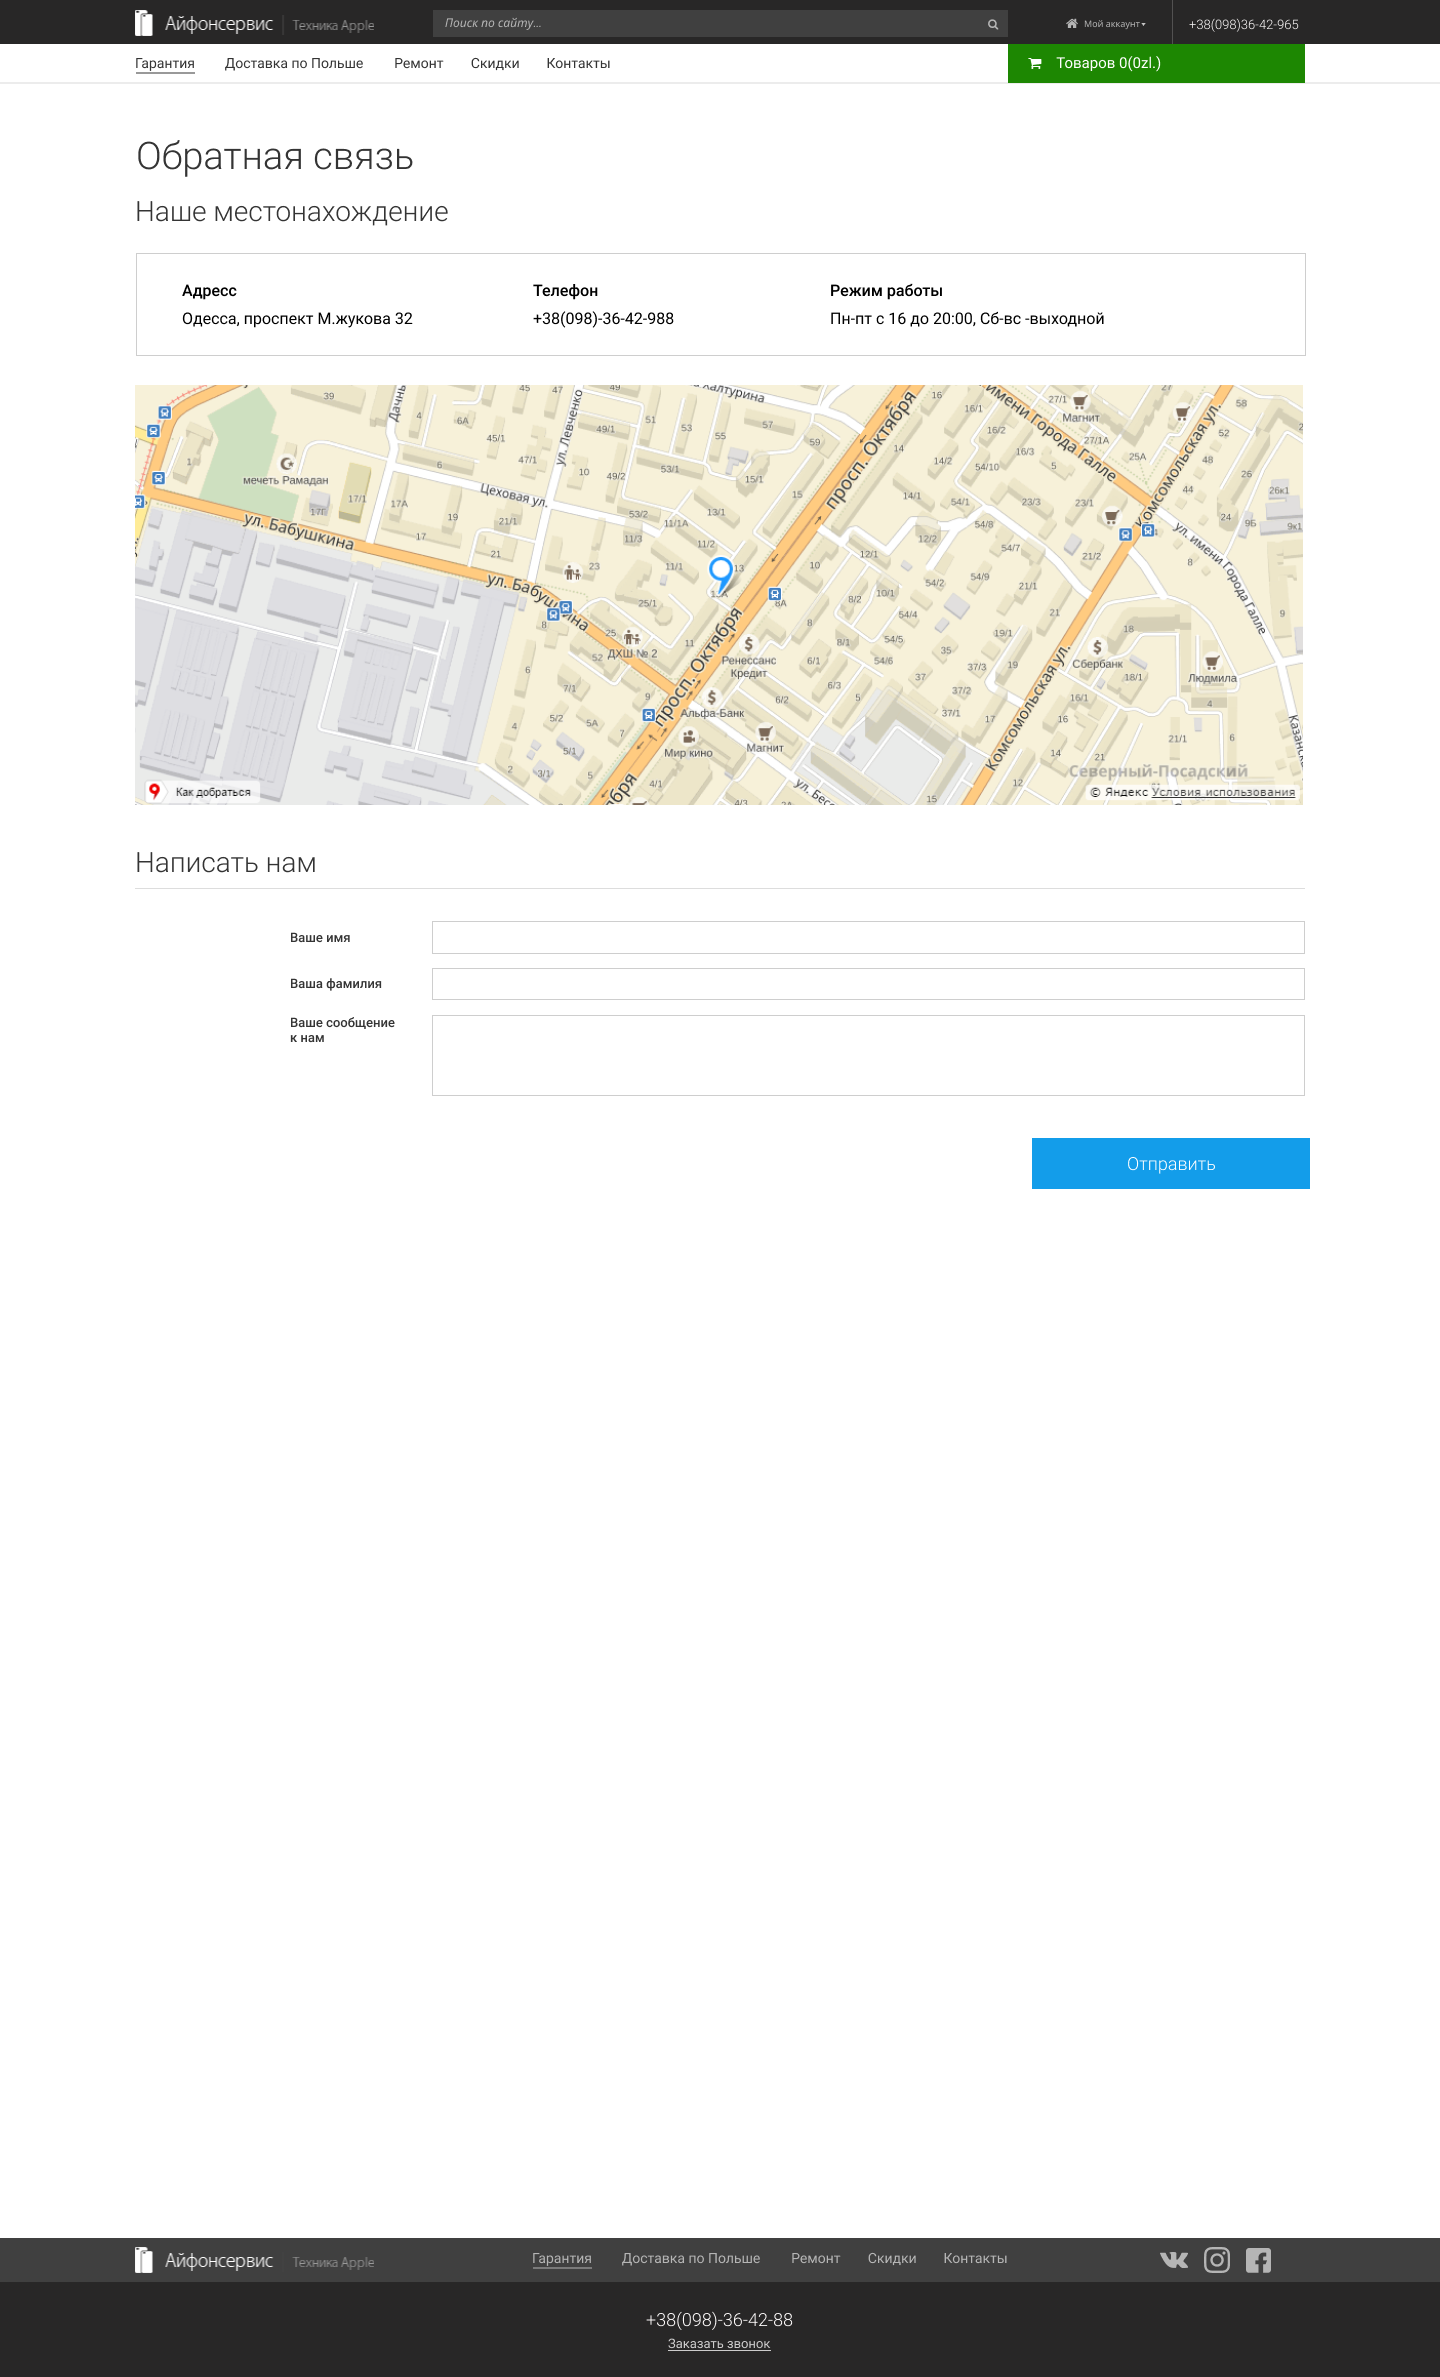The image size is (1440, 2377).
Task: Focus the Ваше сообщение к нам textarea
Action: [x=868, y=1055]
